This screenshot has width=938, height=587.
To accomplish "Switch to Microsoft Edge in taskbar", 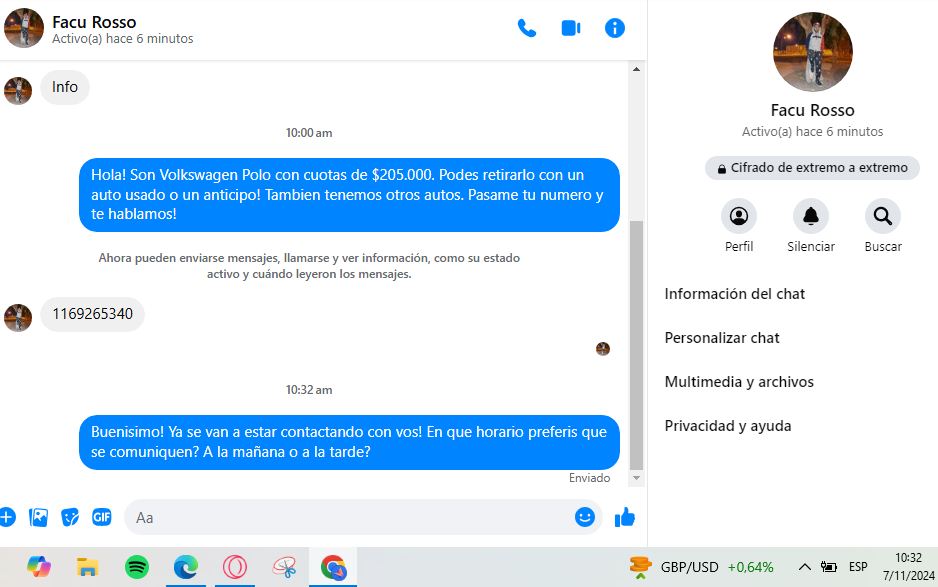I will (186, 567).
